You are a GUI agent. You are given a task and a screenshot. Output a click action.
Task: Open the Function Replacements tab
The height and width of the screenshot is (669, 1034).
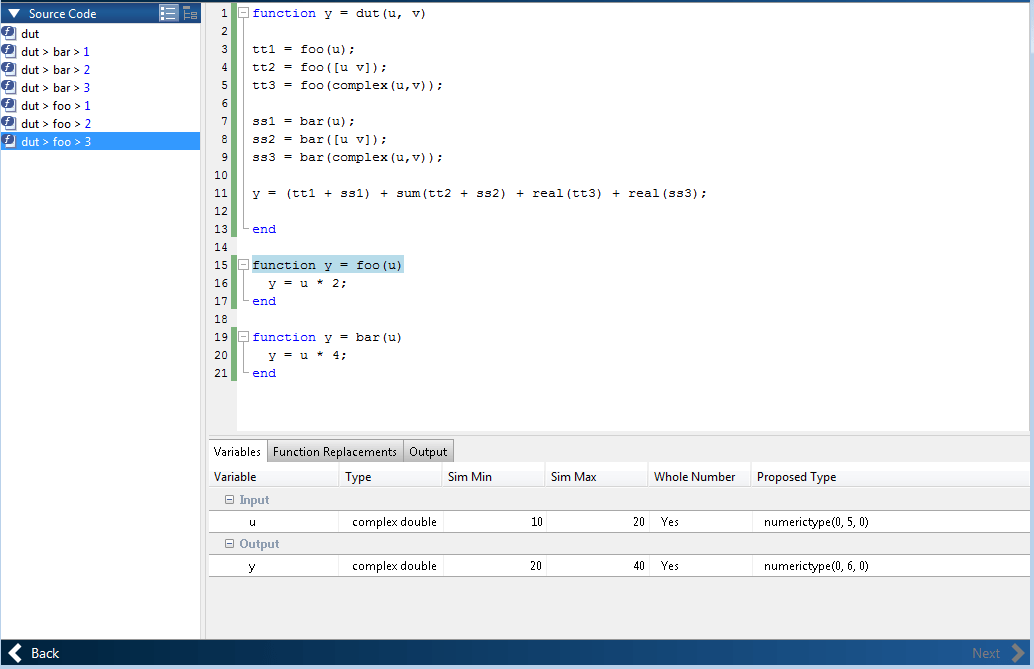[334, 451]
